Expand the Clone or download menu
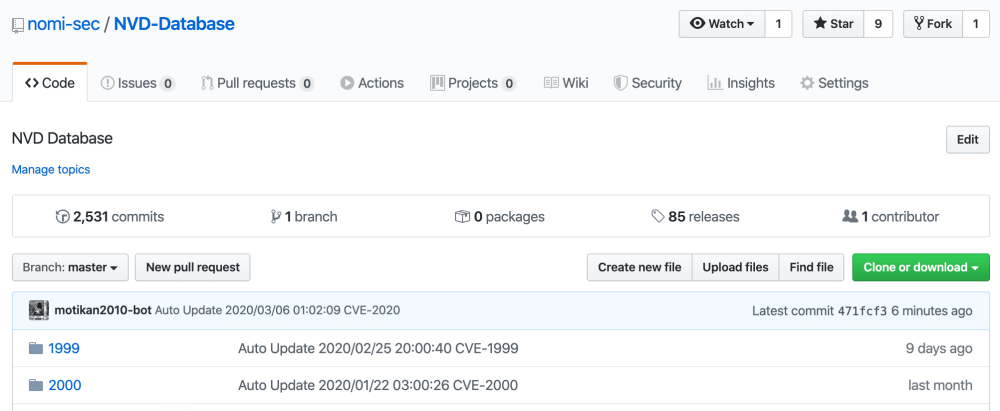The height and width of the screenshot is (411, 1000). tap(920, 267)
